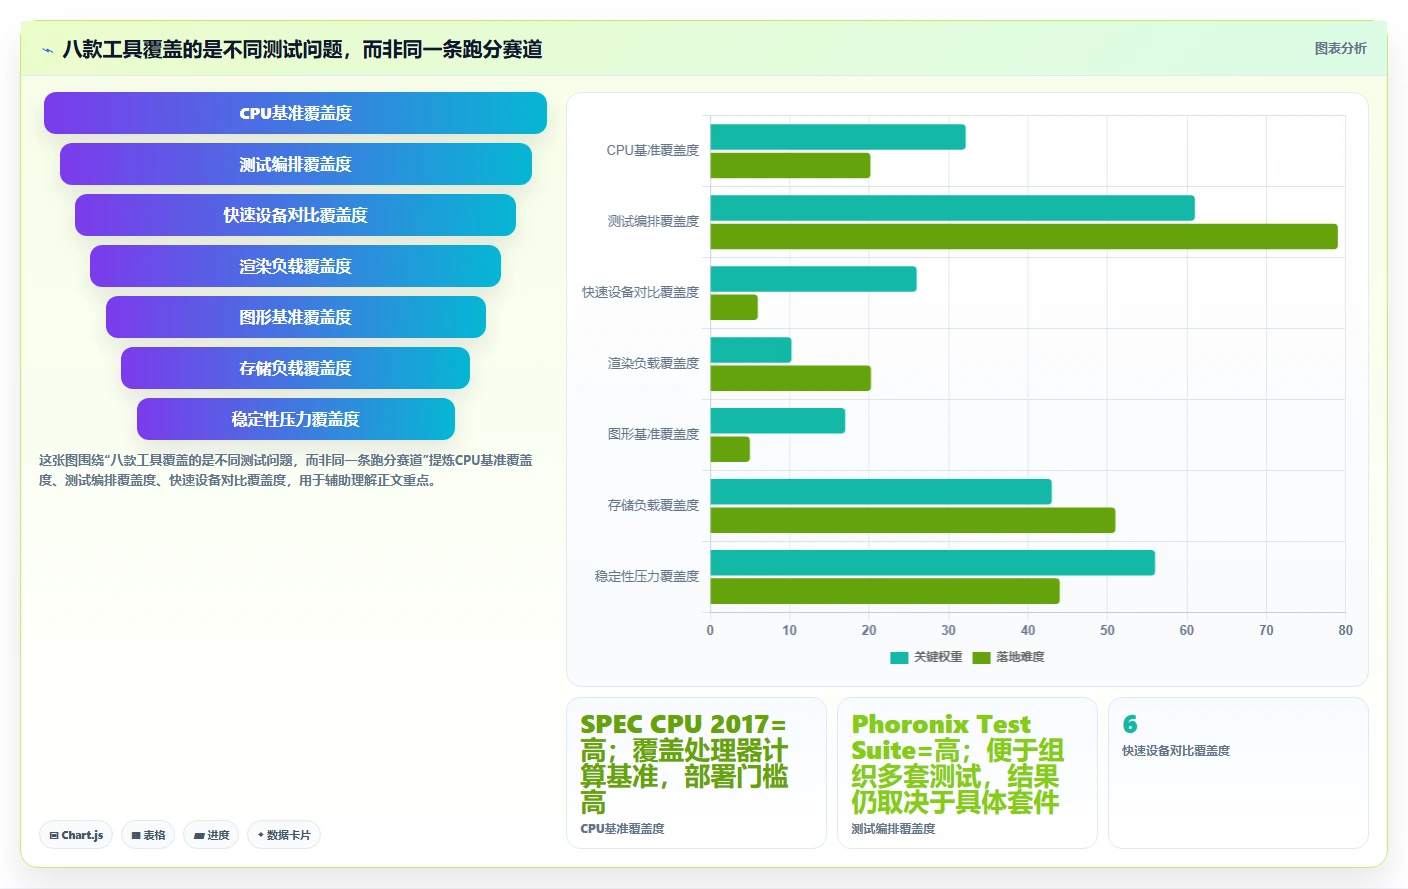The height and width of the screenshot is (889, 1408).
Task: Open the SPEC CPU 2017 data card
Action: (696, 773)
